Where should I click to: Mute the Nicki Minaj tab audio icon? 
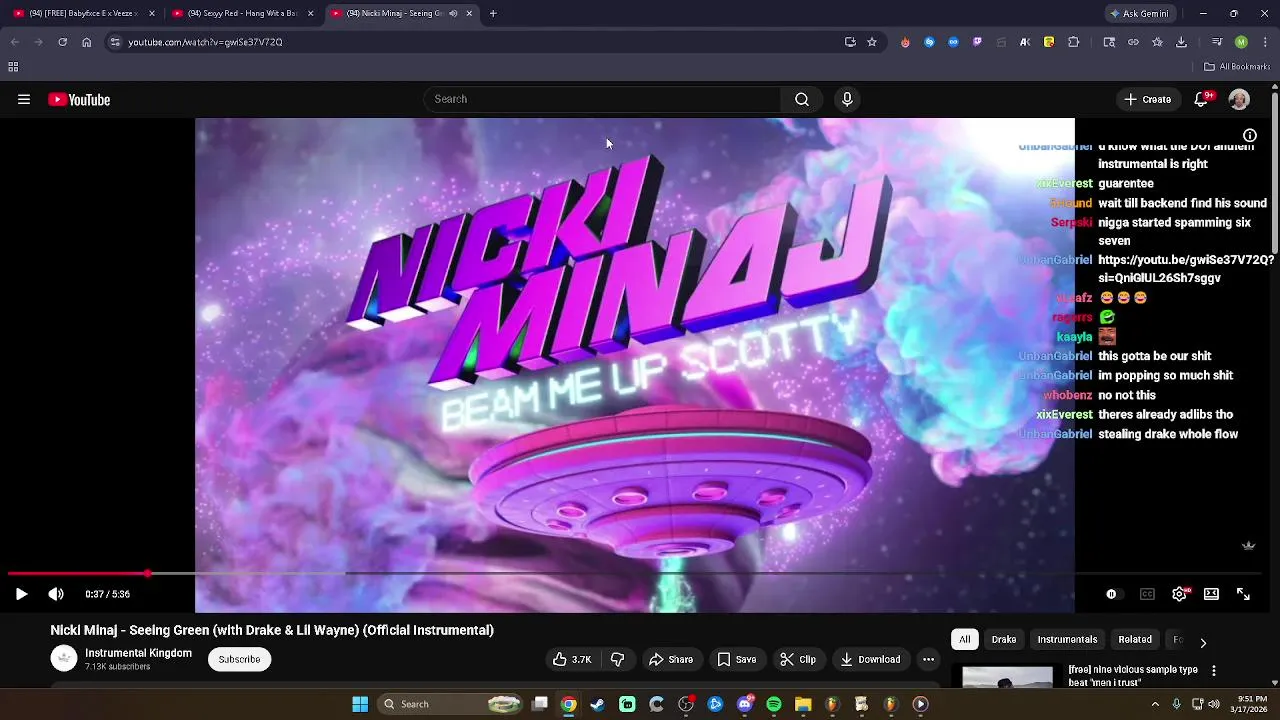453,13
